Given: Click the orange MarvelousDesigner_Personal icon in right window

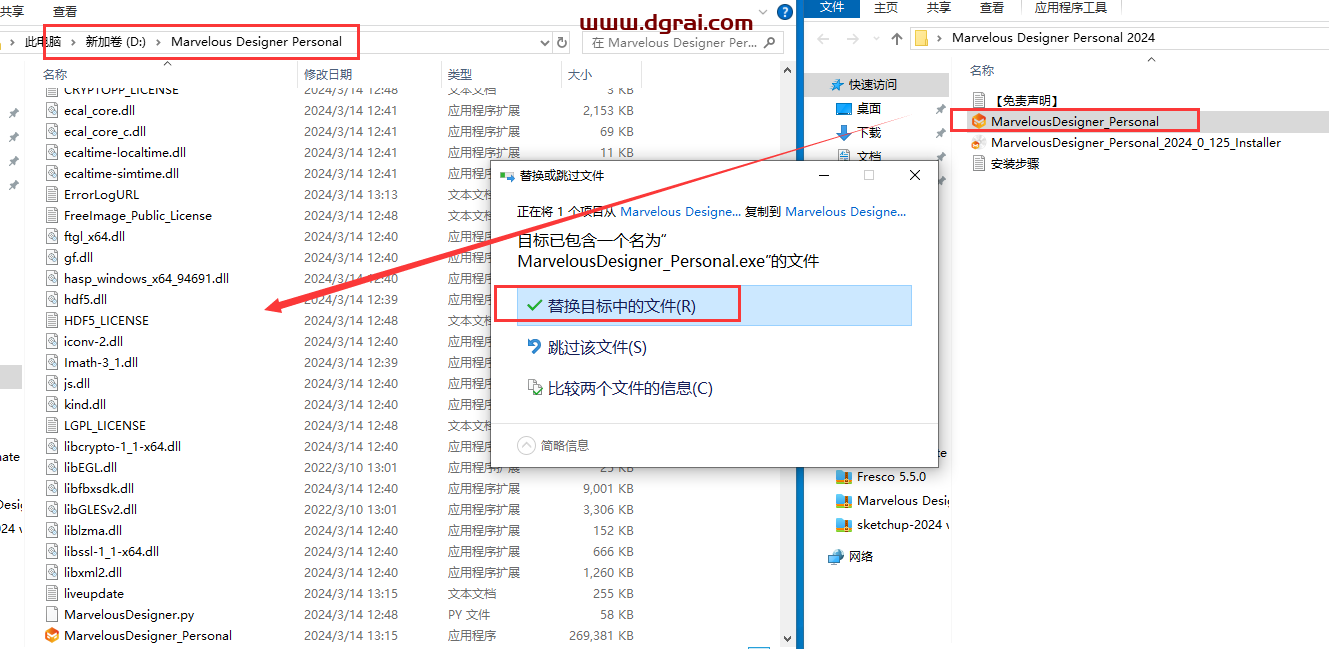Looking at the screenshot, I should point(979,122).
